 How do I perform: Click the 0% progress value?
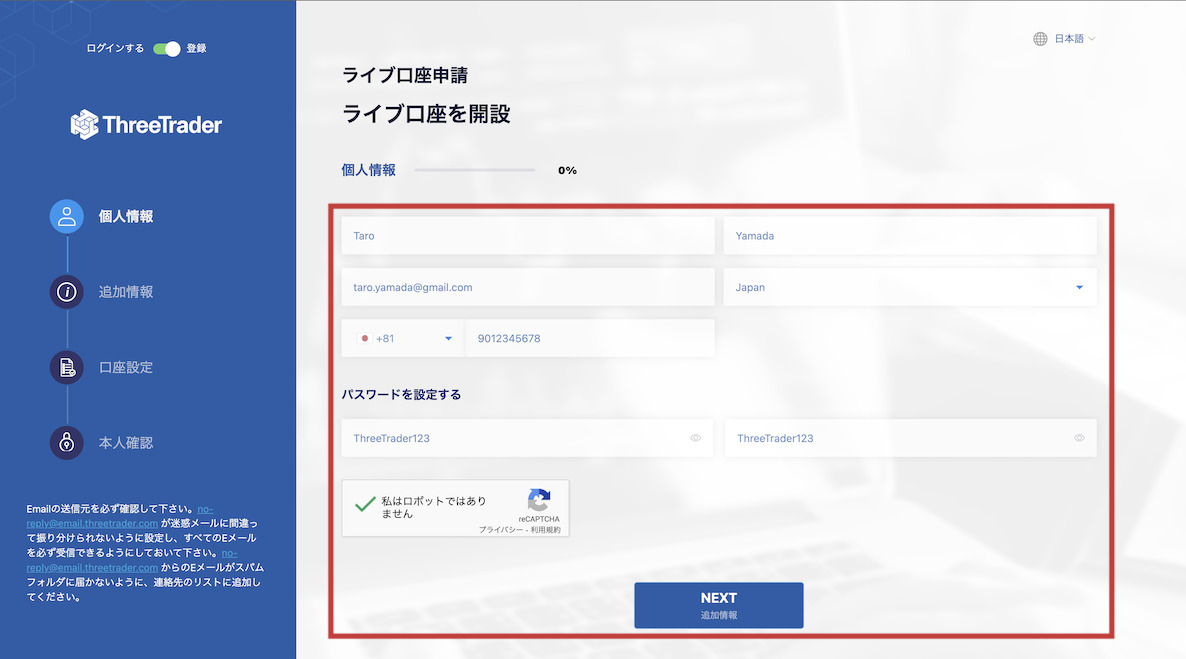(x=567, y=171)
